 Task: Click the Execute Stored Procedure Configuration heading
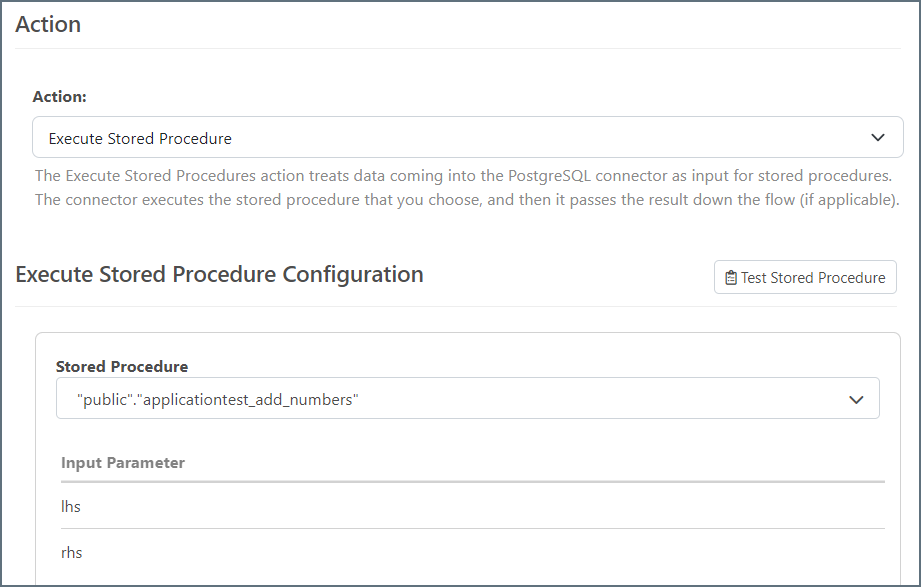point(220,274)
